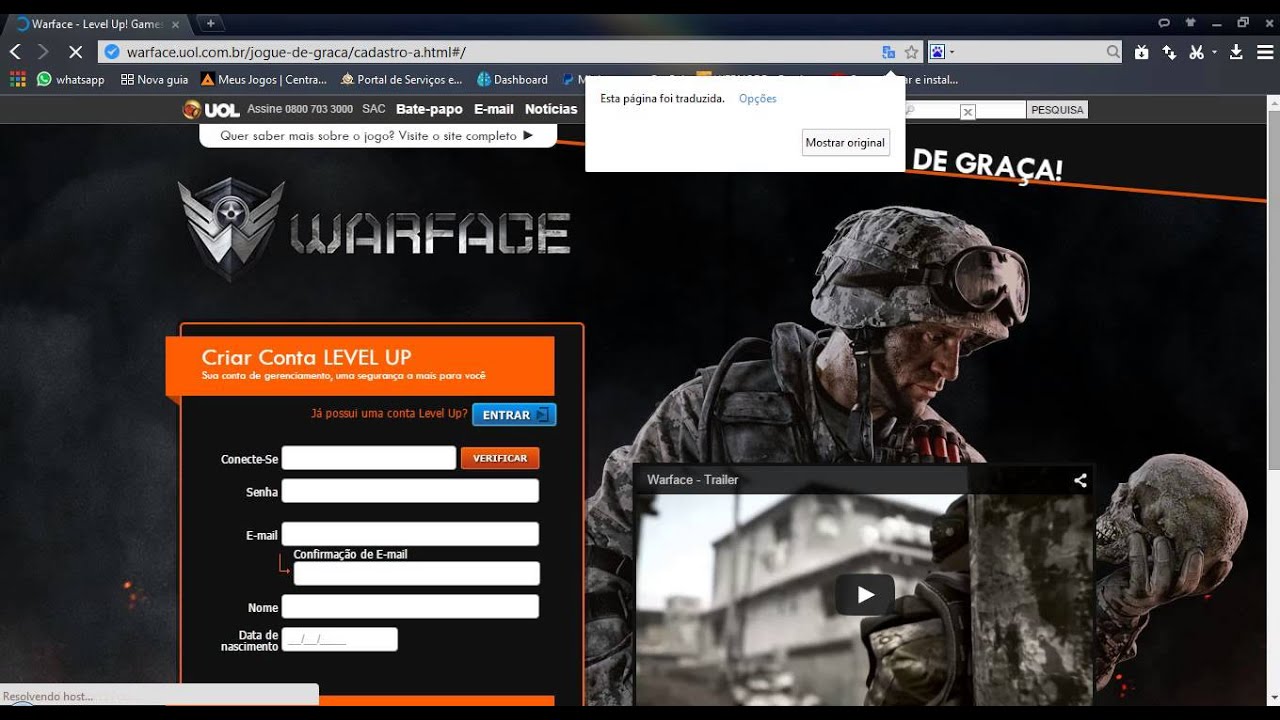Focus the Data de nascimento field
Screen dimensions: 1280x720
coord(340,639)
